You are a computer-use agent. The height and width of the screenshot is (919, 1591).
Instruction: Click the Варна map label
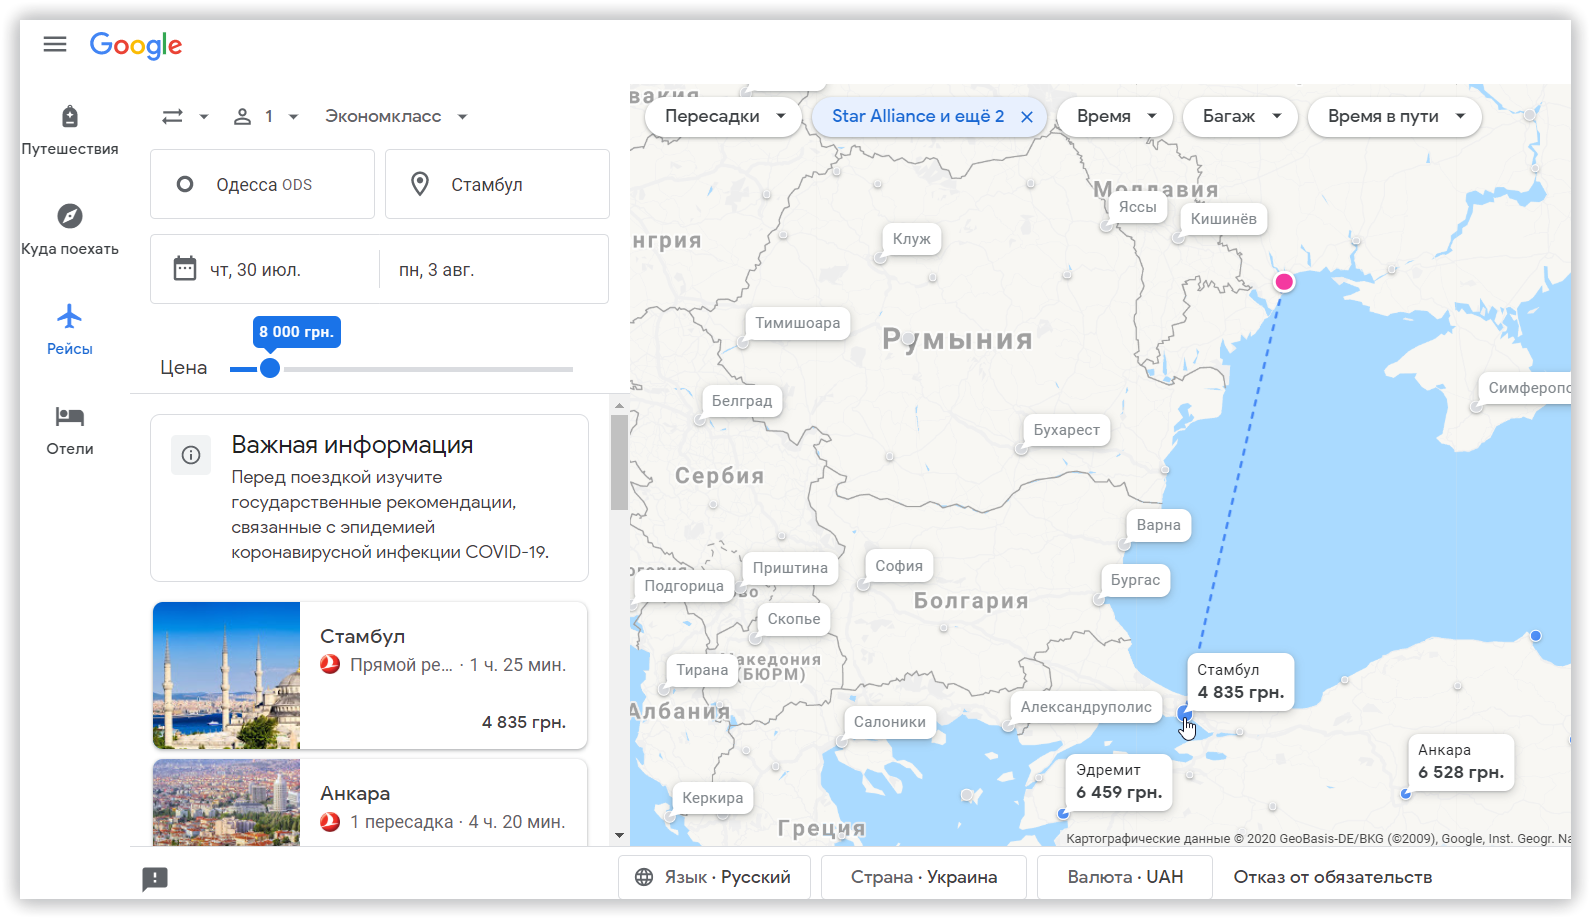[1158, 525]
